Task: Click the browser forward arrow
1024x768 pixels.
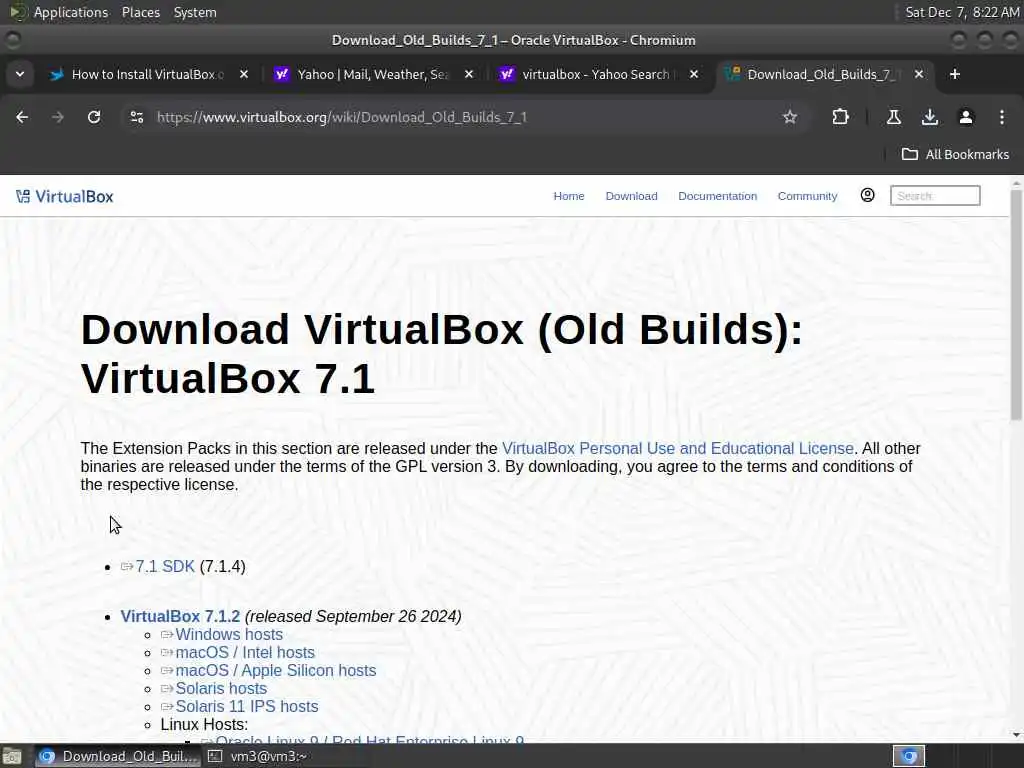Action: [58, 117]
